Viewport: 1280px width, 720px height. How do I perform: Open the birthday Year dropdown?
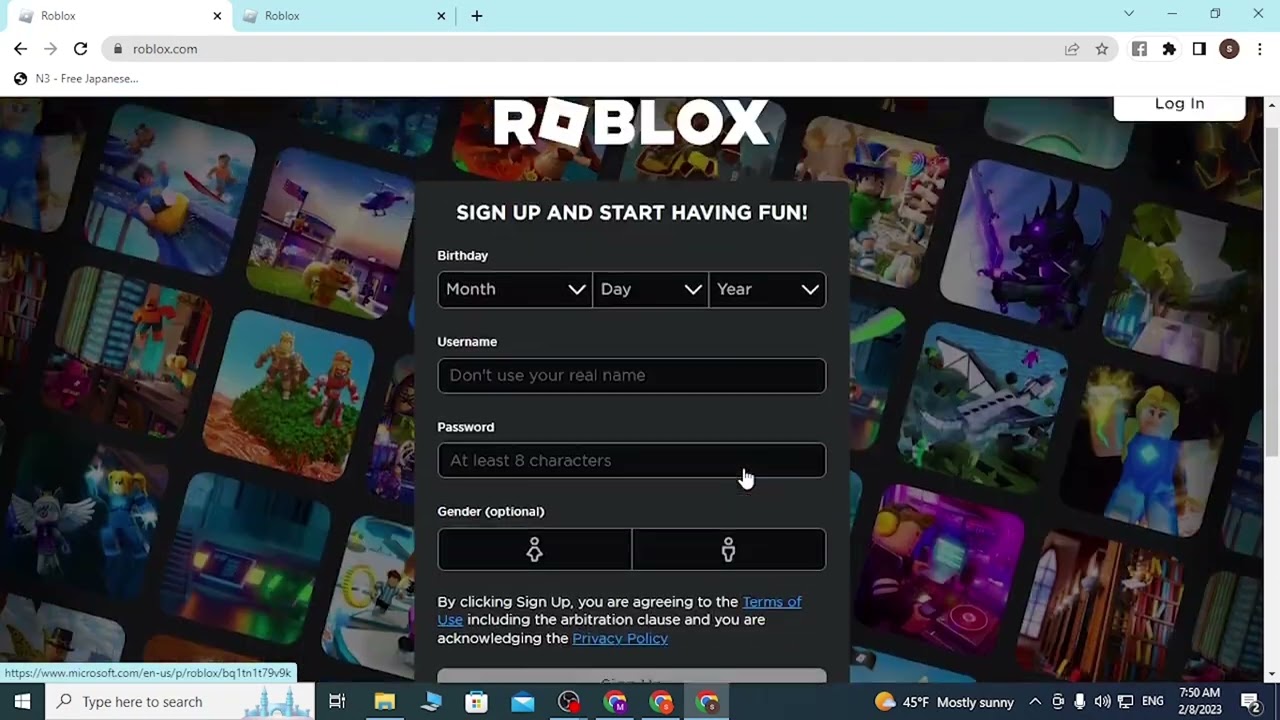[x=767, y=289]
